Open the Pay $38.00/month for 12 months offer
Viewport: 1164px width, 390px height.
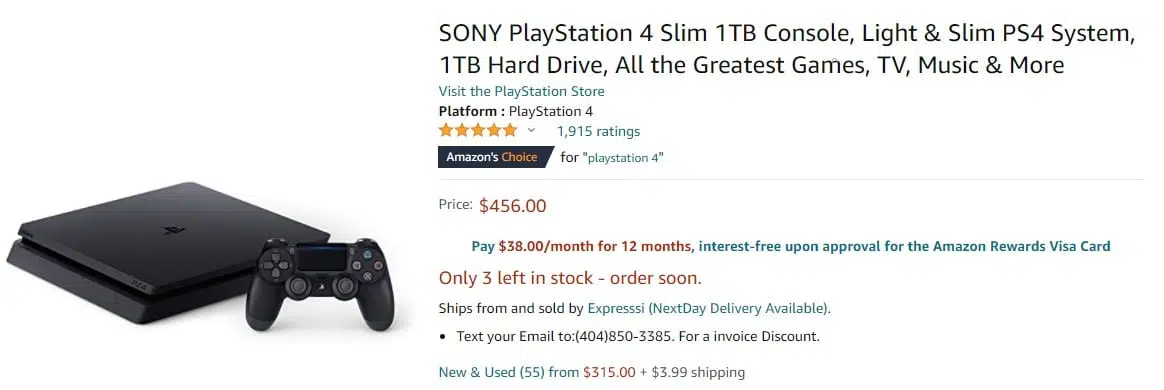(x=582, y=247)
